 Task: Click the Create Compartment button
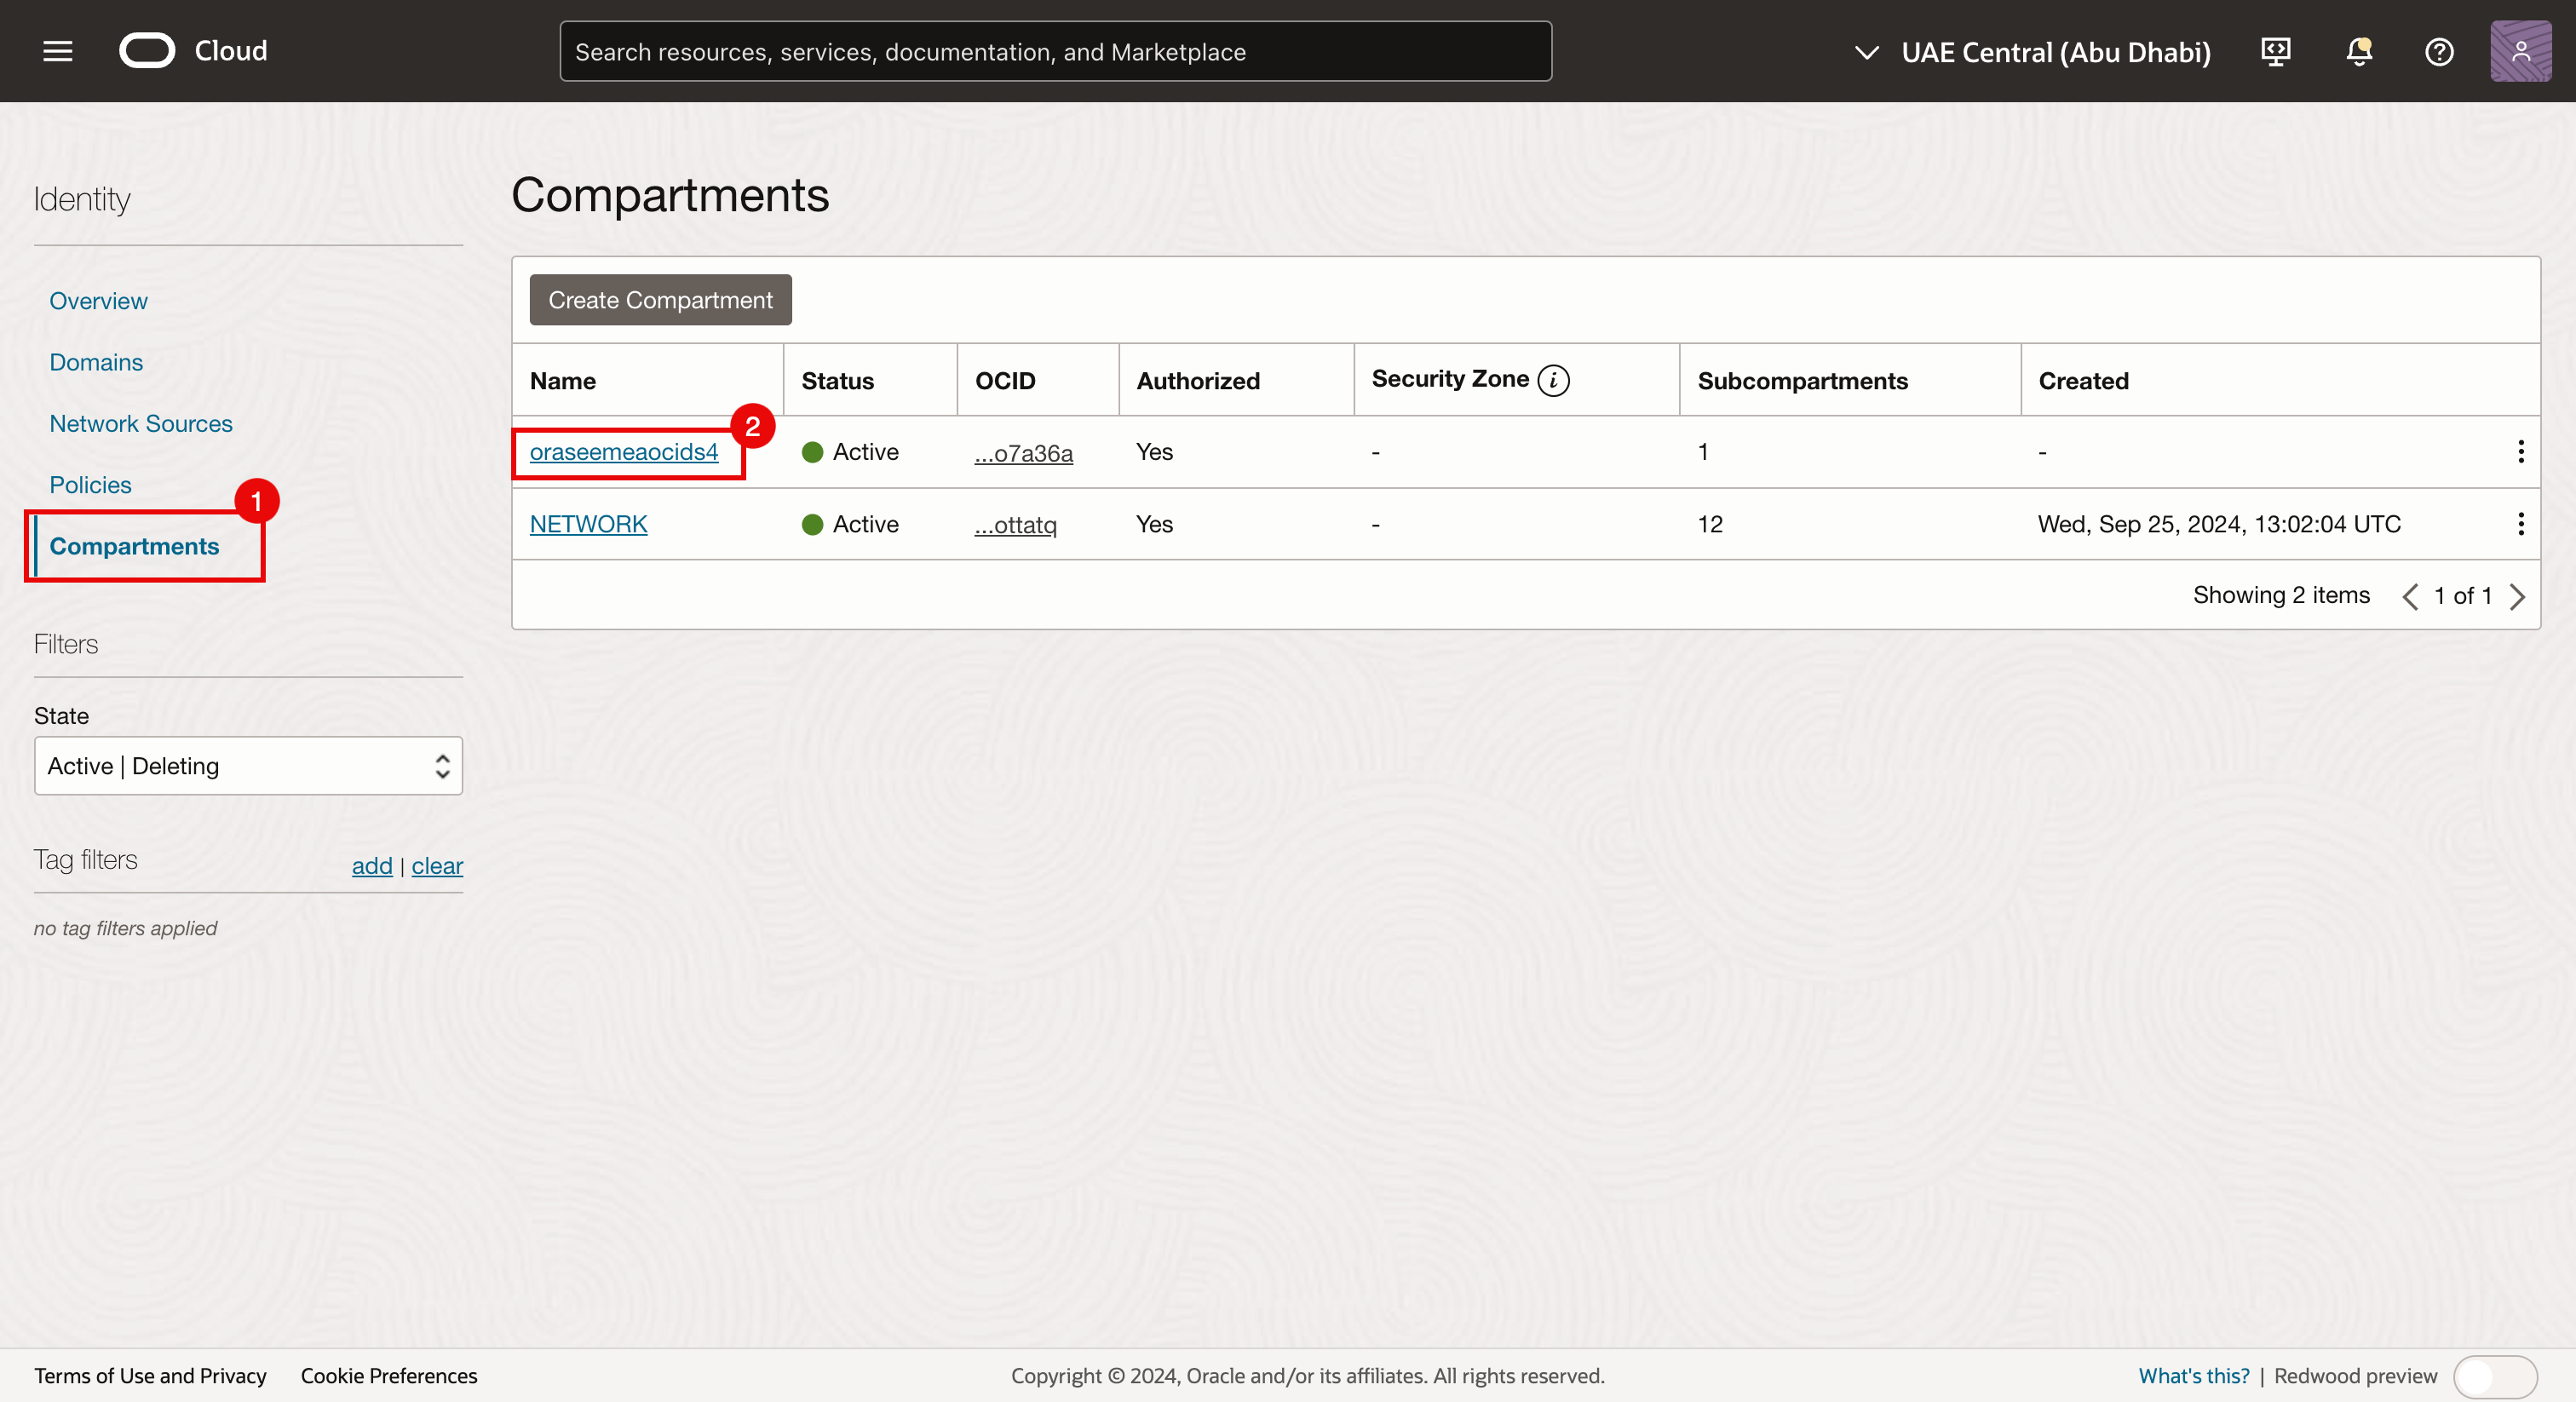[x=660, y=300]
